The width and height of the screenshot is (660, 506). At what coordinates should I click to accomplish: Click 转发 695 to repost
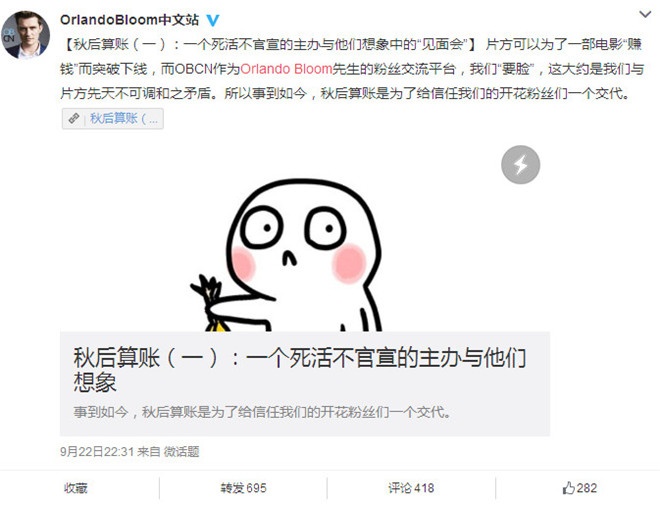243,488
